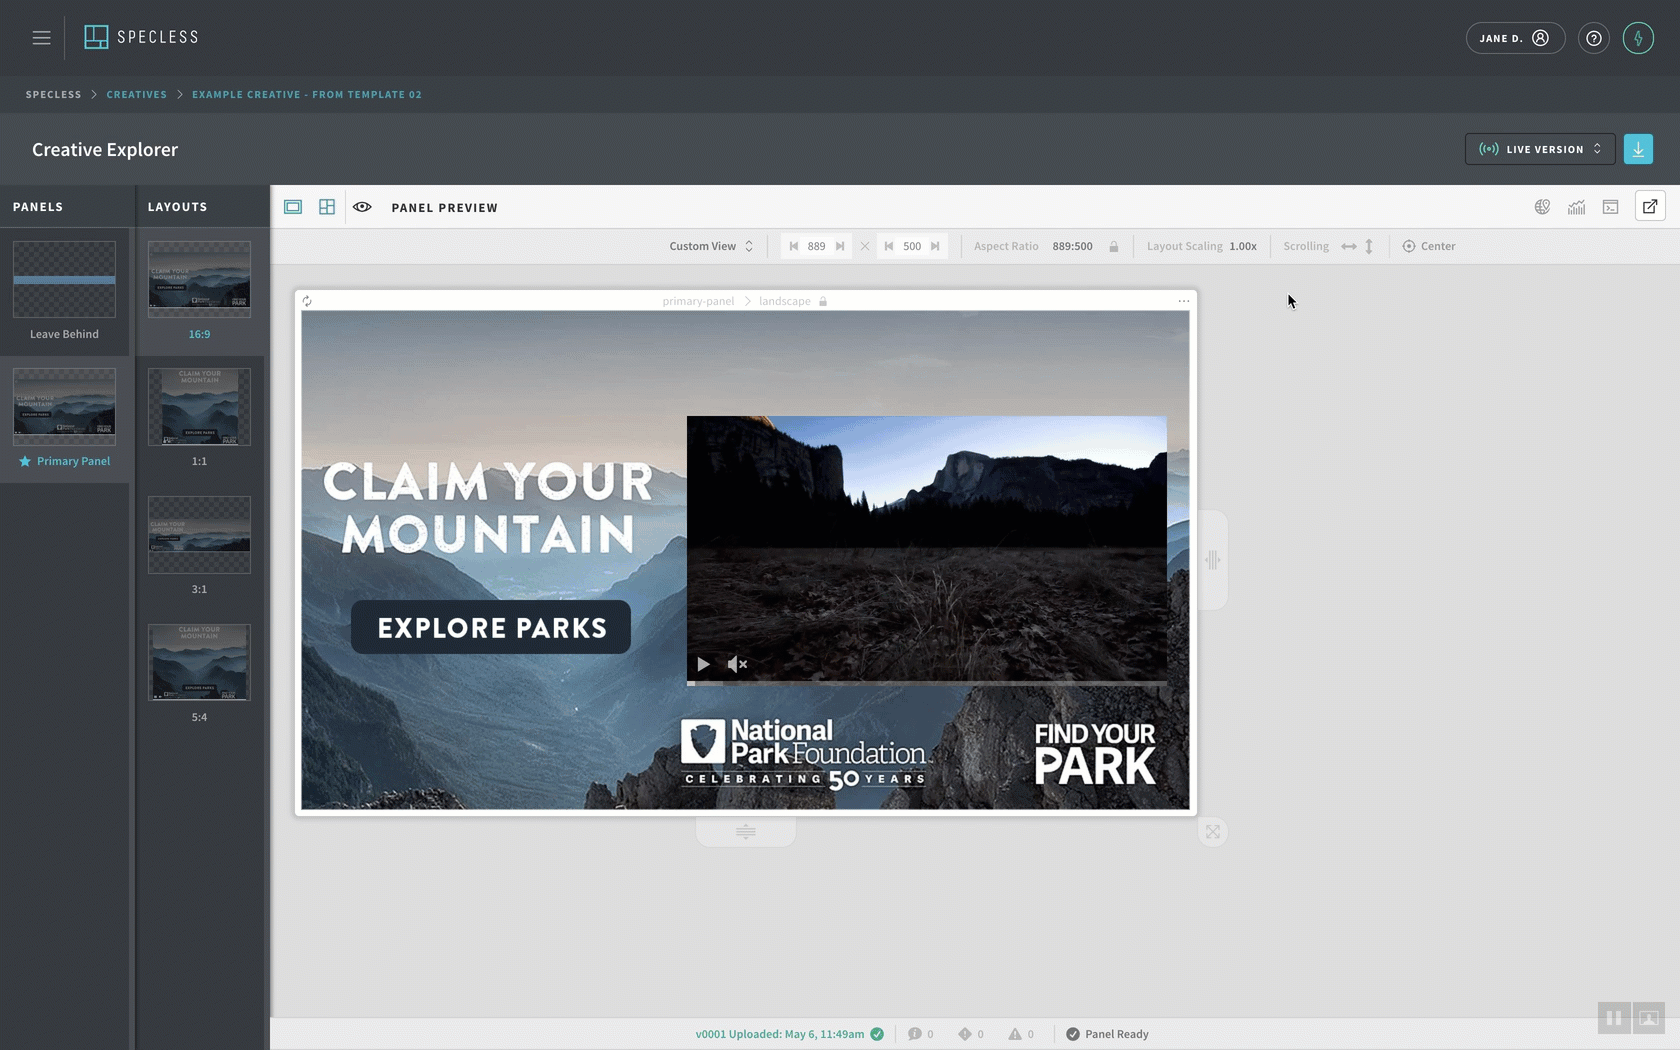The image size is (1680, 1050).
Task: Toggle the landscape lock icon
Action: click(823, 301)
